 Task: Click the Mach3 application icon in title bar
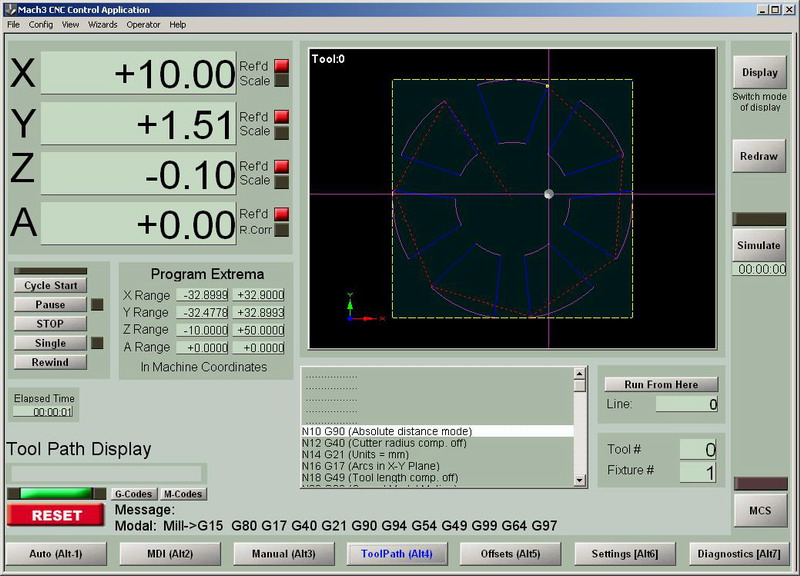tap(10, 9)
